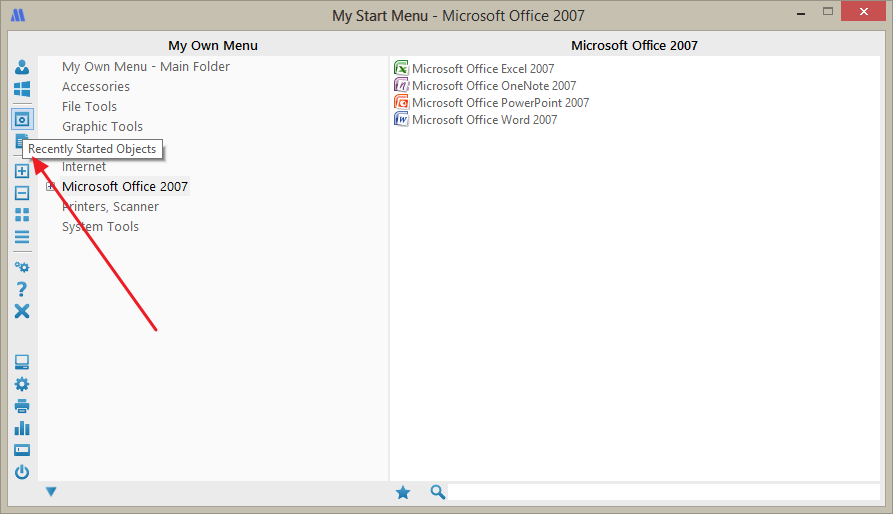Image resolution: width=893 pixels, height=514 pixels.
Task: Launch Microsoft Office PowerPoint 2007
Action: (x=501, y=102)
